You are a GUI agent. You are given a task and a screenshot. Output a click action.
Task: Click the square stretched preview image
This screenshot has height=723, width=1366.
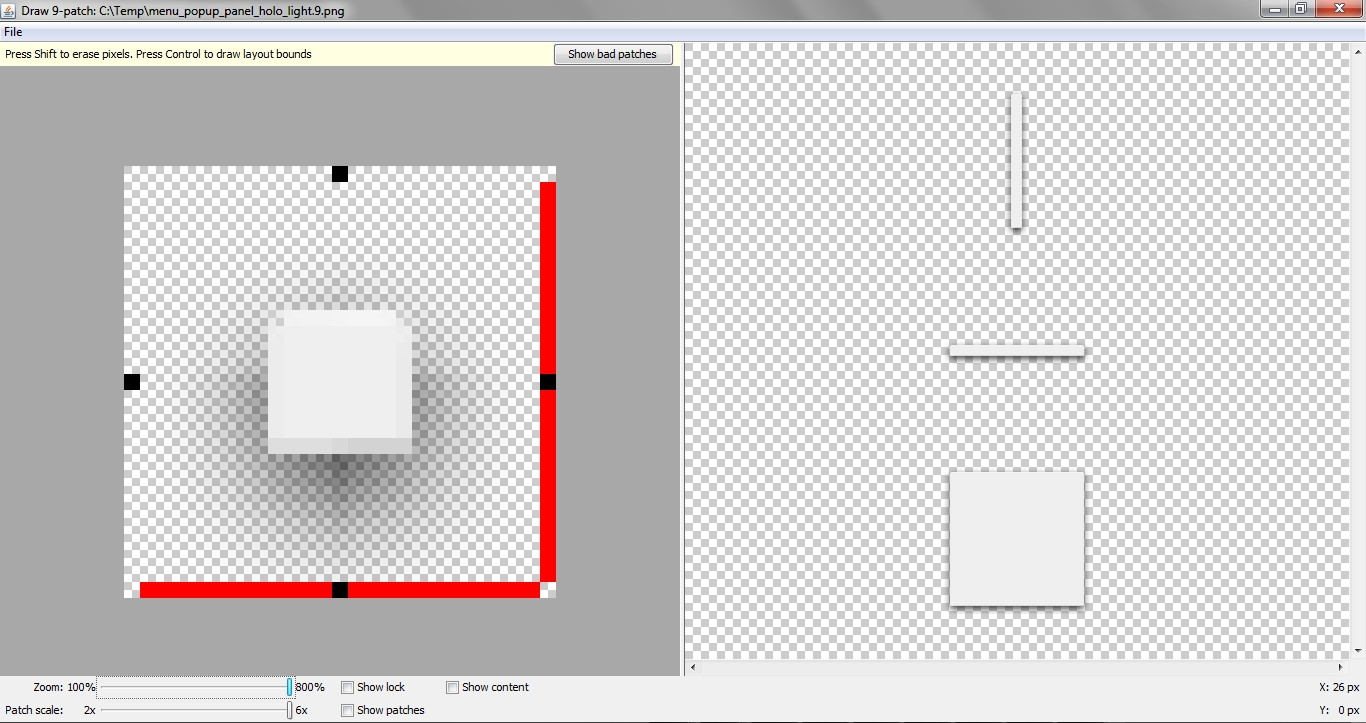1017,539
